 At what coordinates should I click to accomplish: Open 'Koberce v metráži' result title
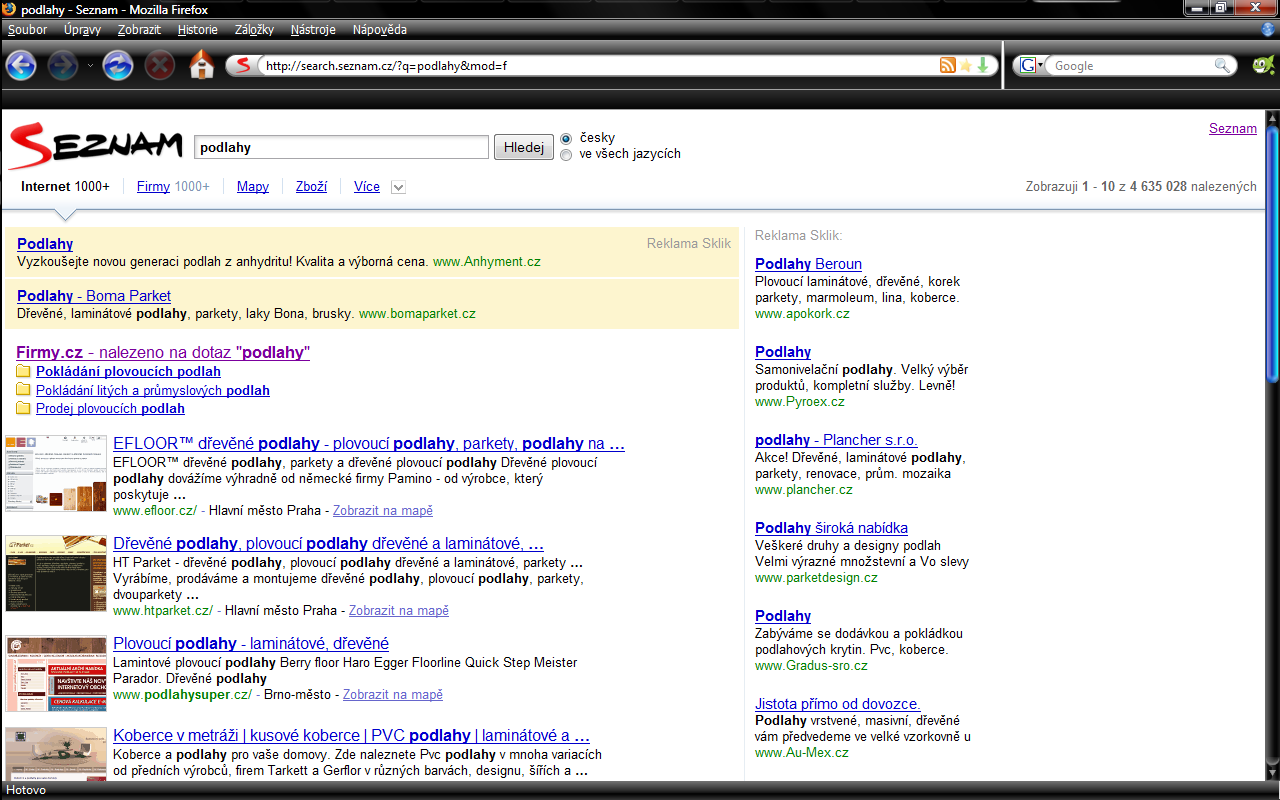tap(351, 736)
